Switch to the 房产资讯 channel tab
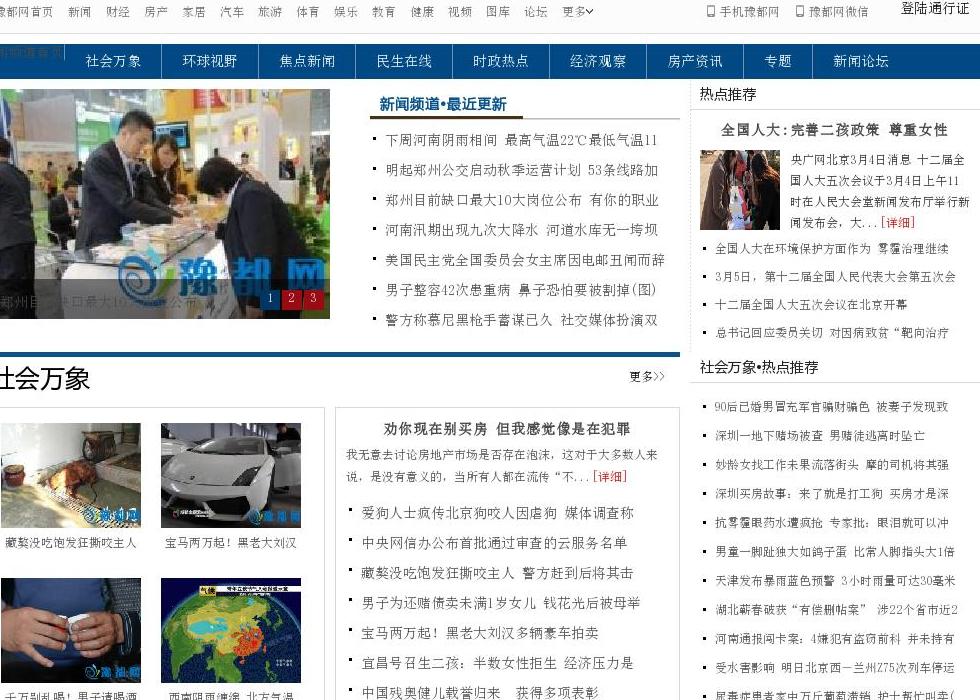The width and height of the screenshot is (980, 700). 694,61
